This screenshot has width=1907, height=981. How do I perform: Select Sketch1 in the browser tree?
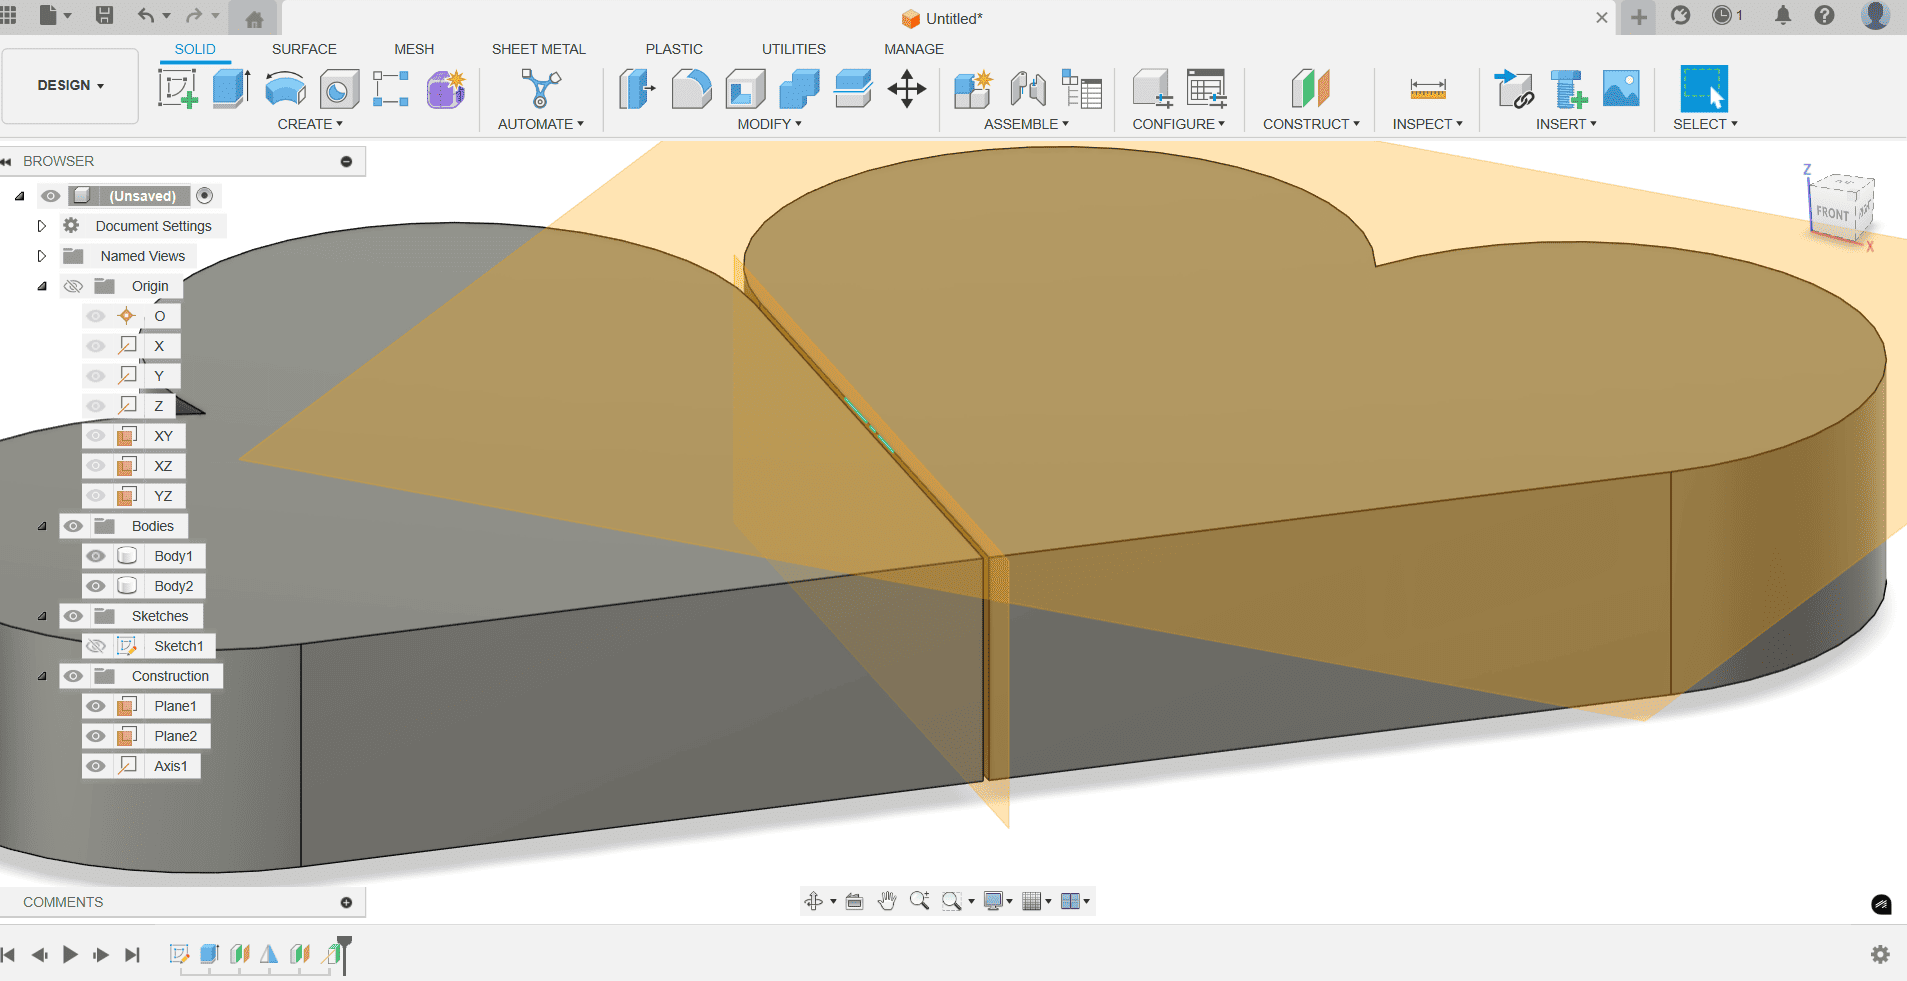tap(179, 646)
